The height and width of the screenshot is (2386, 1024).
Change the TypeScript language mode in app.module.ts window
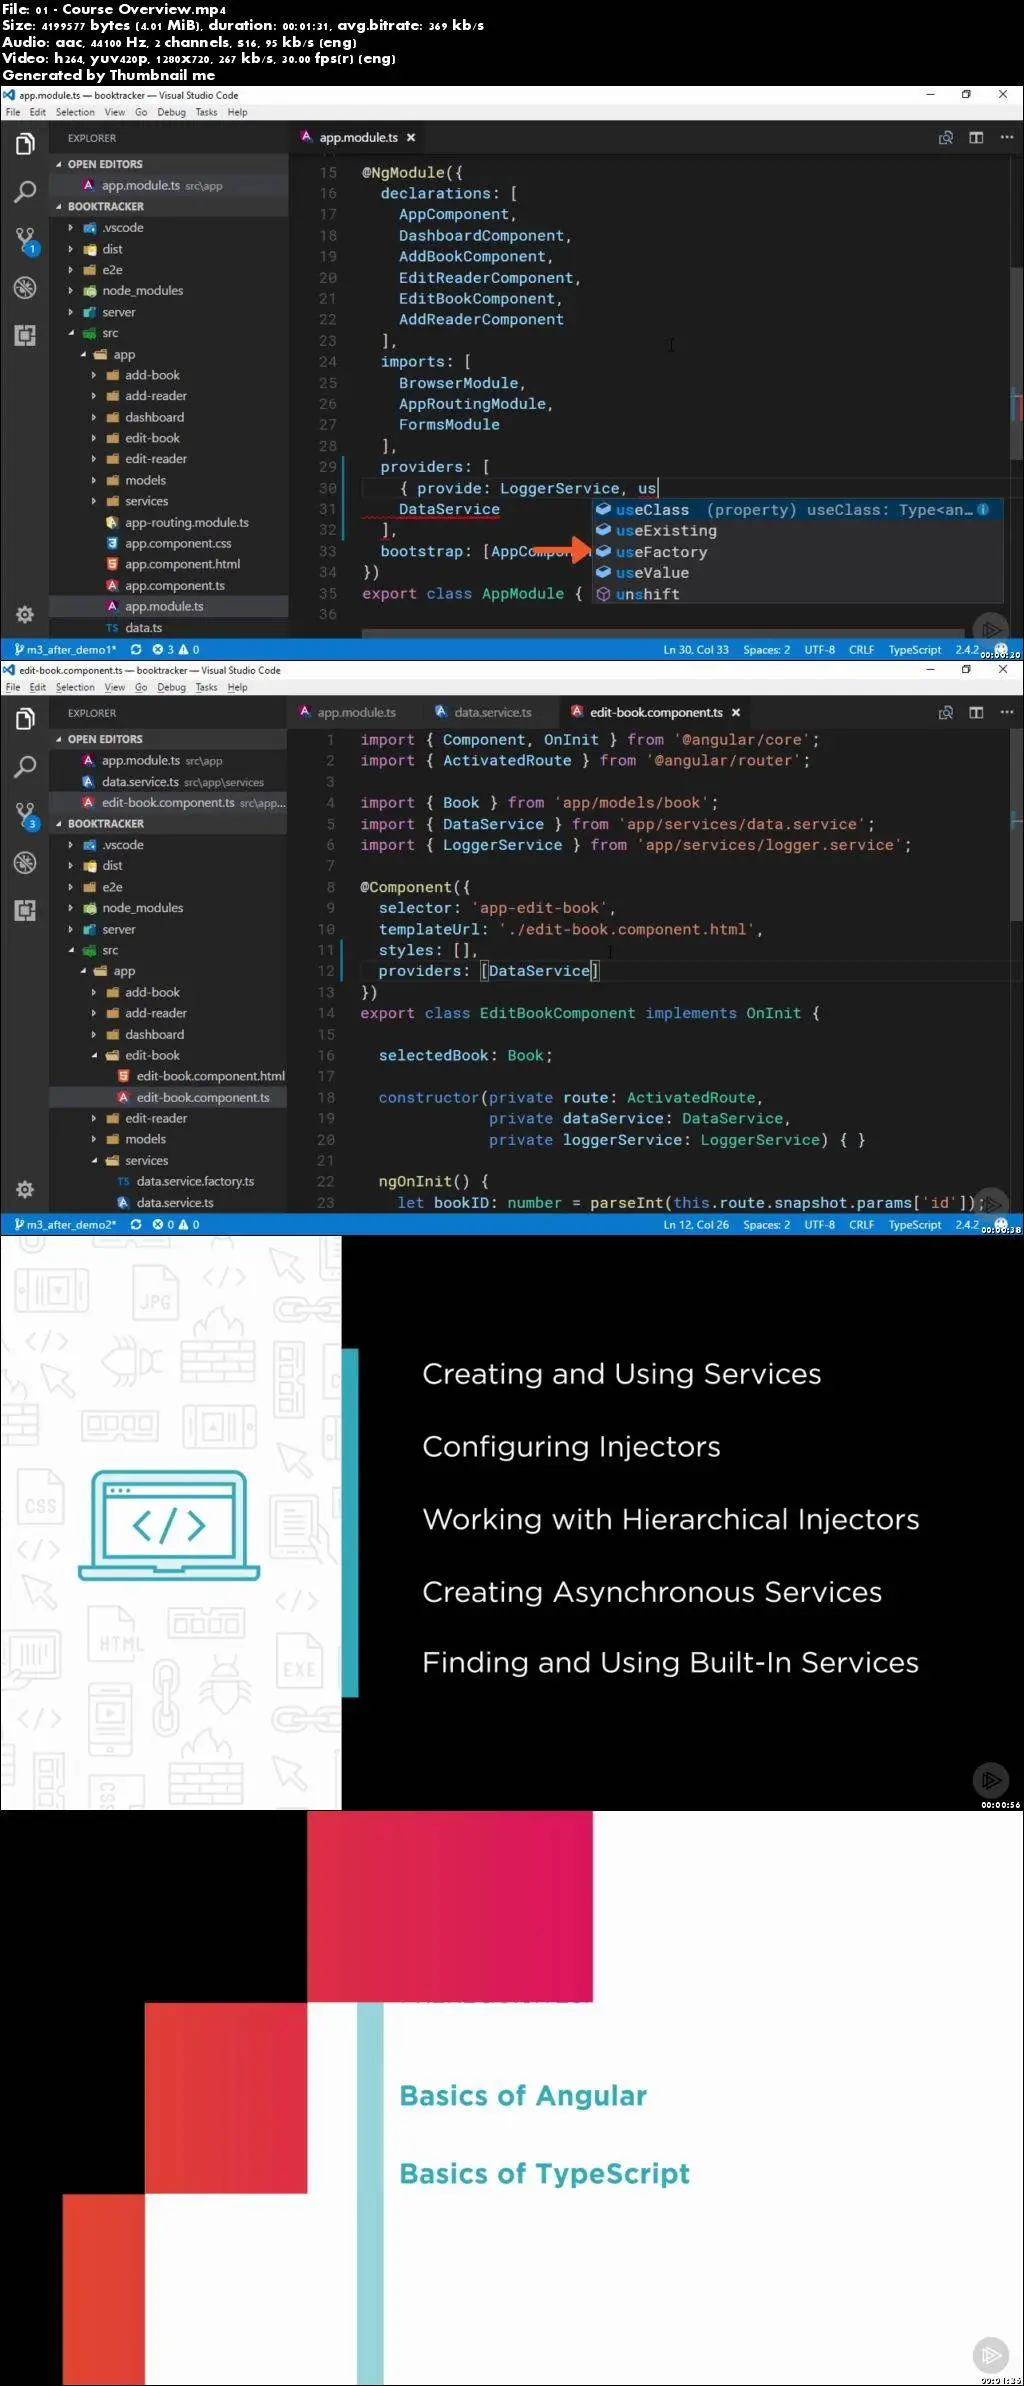[x=915, y=650]
